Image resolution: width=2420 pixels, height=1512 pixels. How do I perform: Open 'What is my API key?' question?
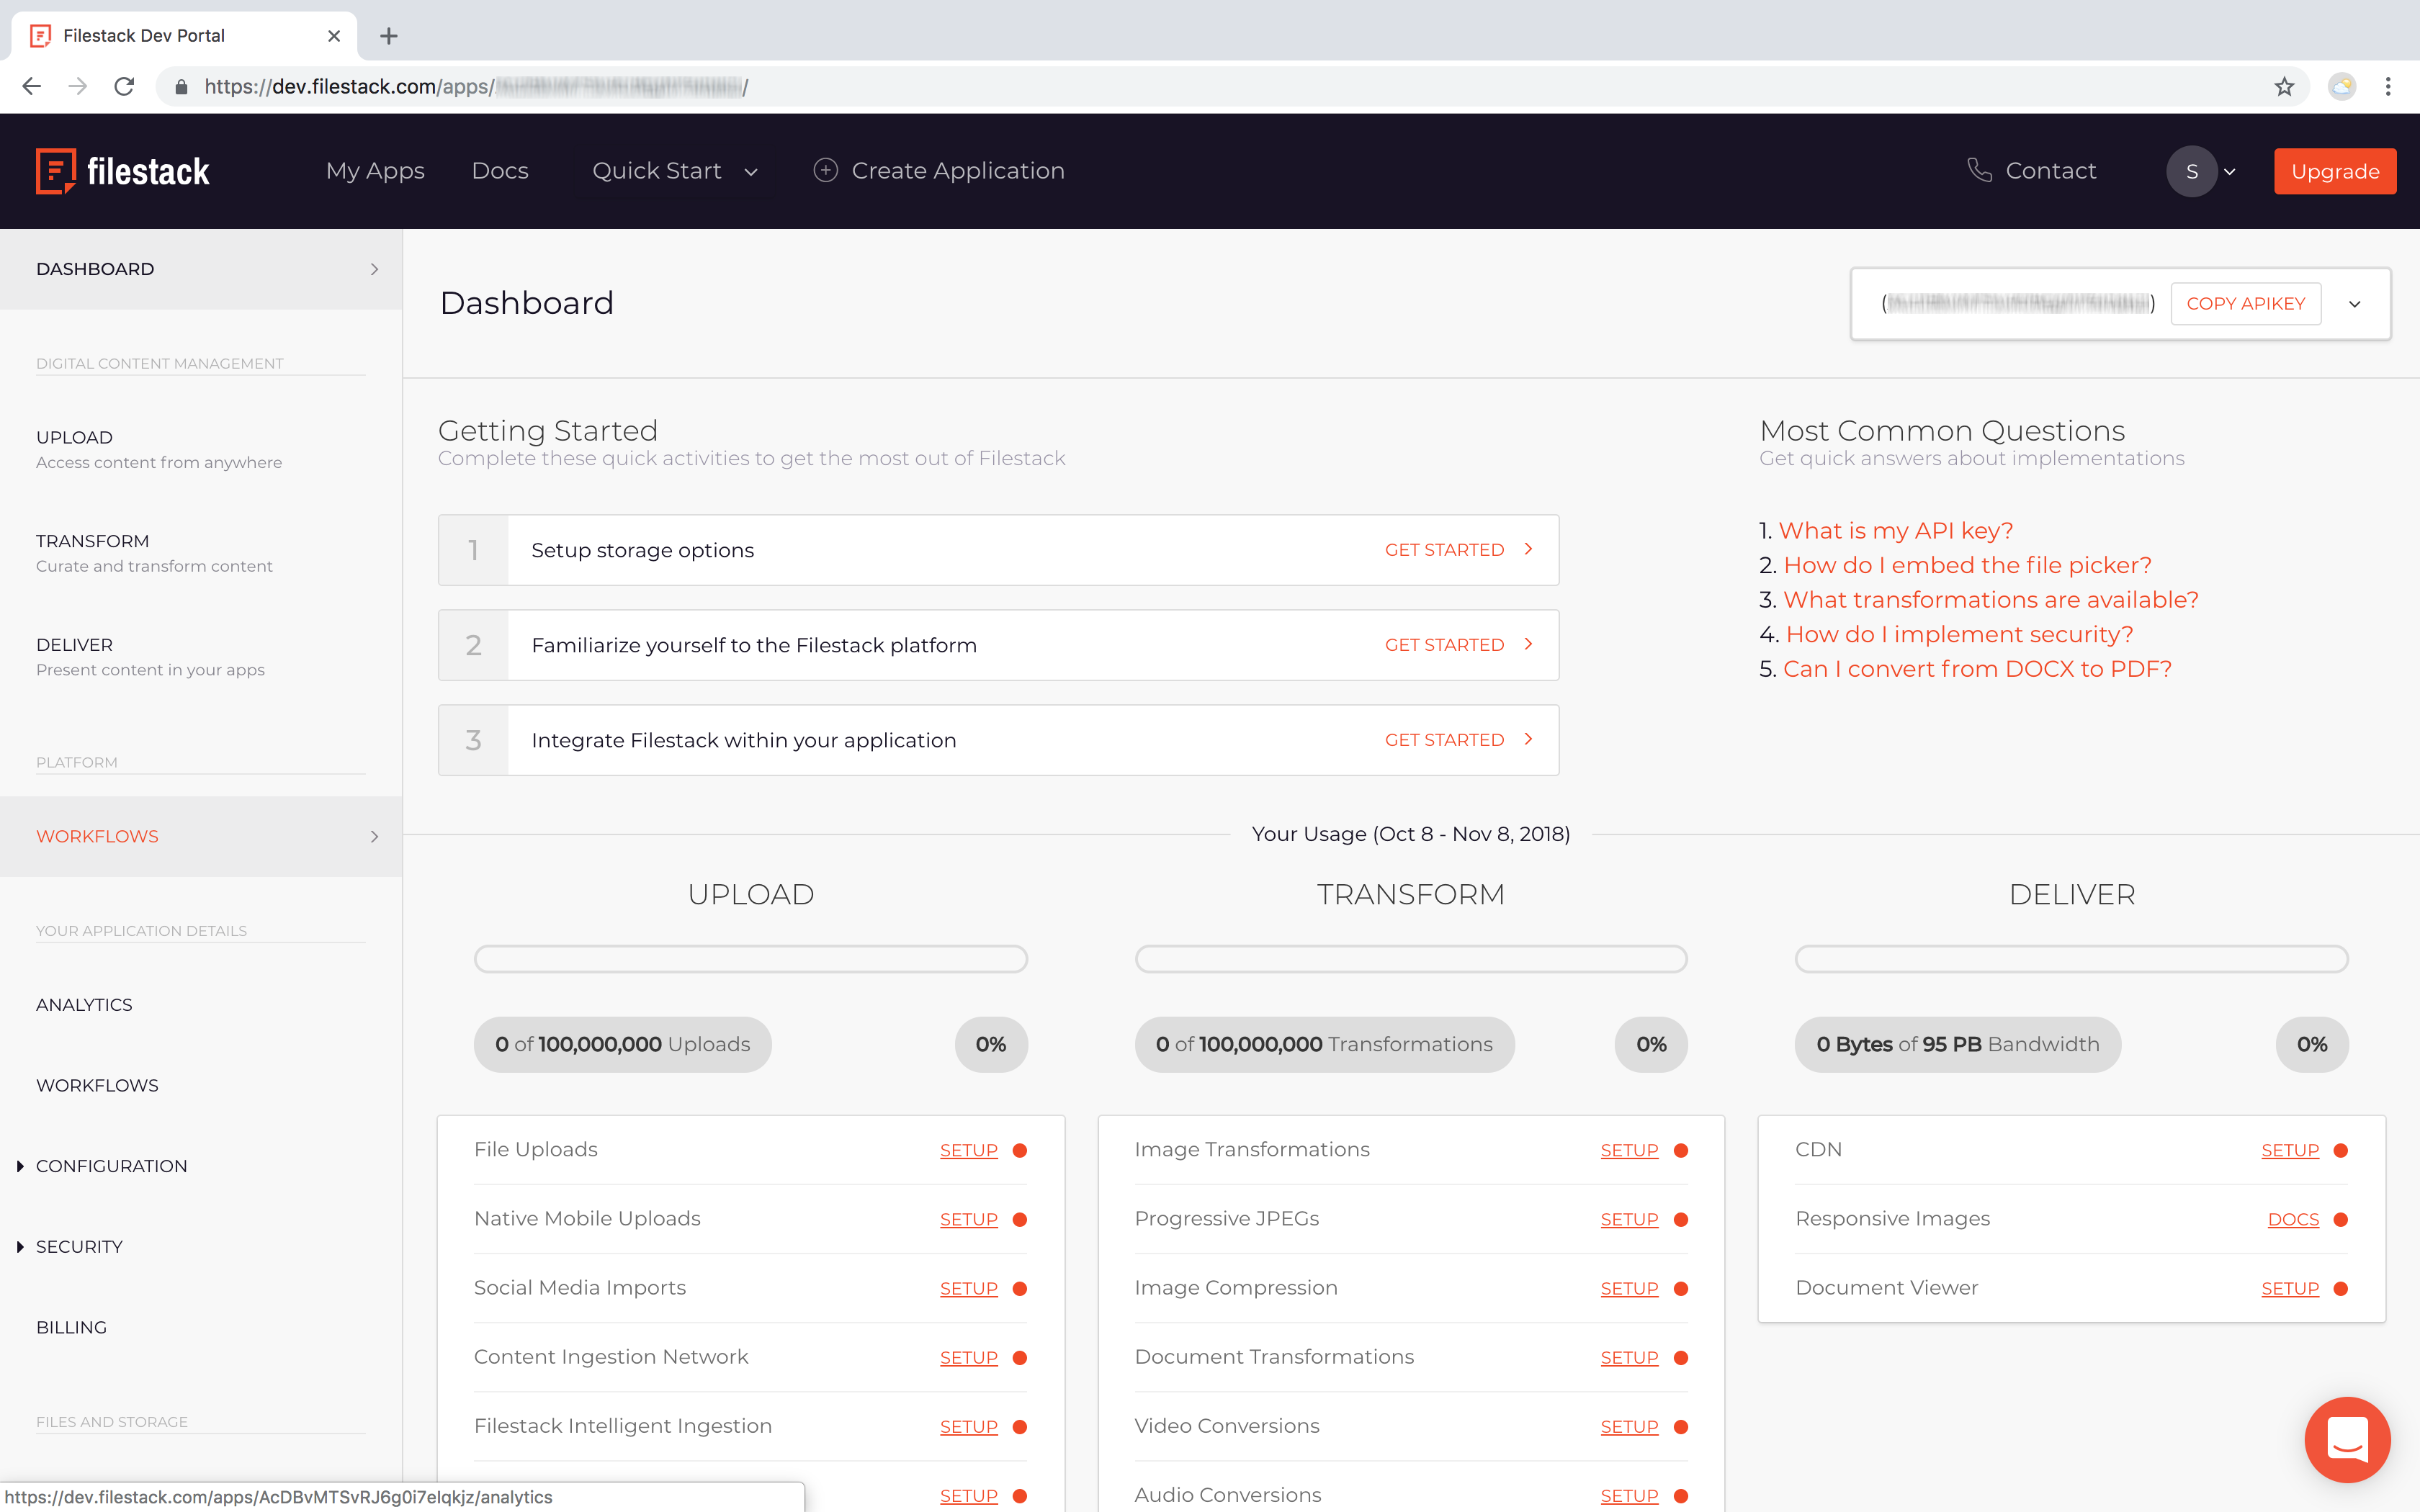coord(1895,531)
